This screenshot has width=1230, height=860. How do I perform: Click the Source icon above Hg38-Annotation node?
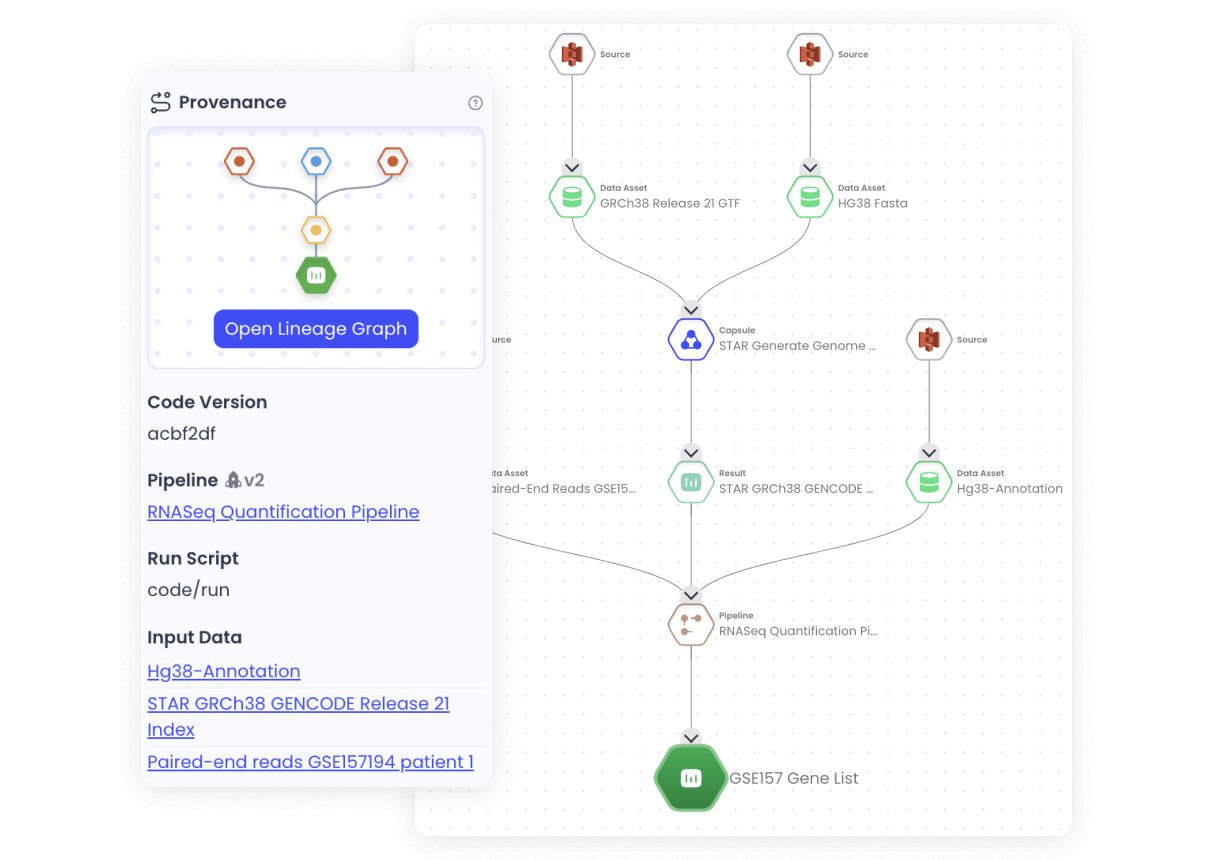coord(928,340)
